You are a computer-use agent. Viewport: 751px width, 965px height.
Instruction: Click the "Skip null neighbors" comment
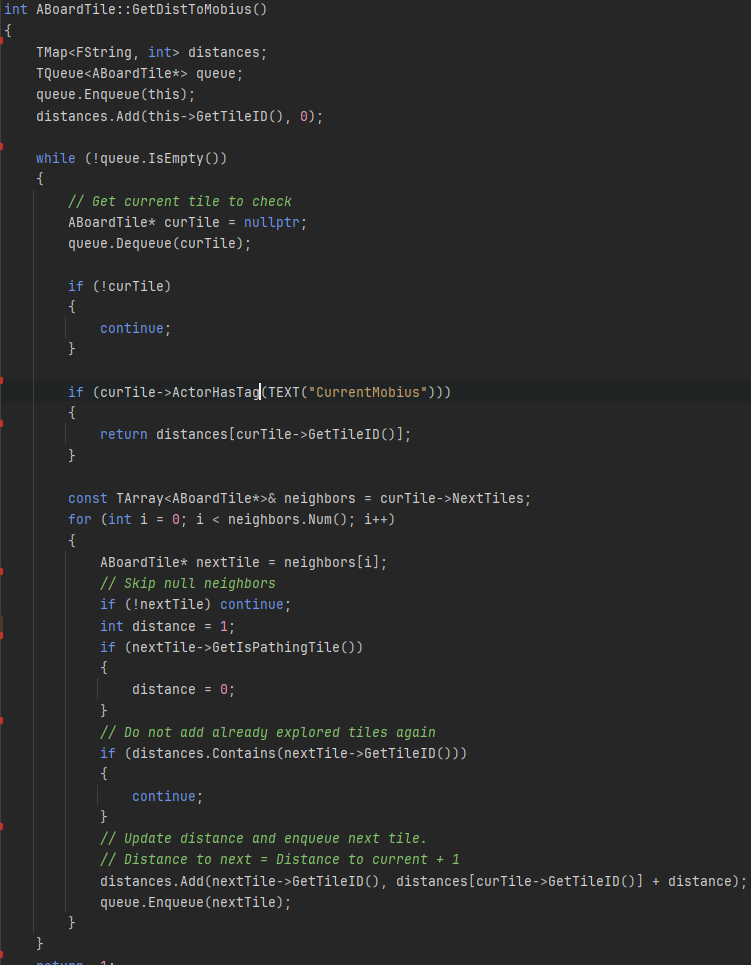188,584
